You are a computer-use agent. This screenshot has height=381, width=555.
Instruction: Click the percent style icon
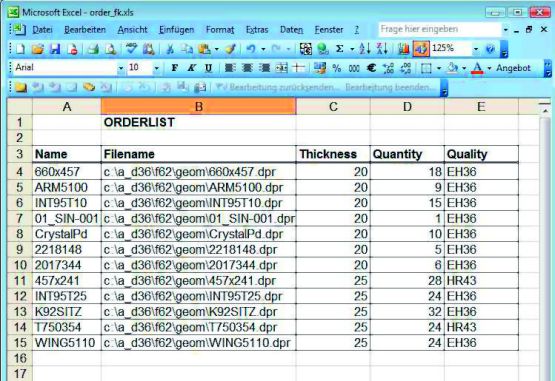(337, 68)
